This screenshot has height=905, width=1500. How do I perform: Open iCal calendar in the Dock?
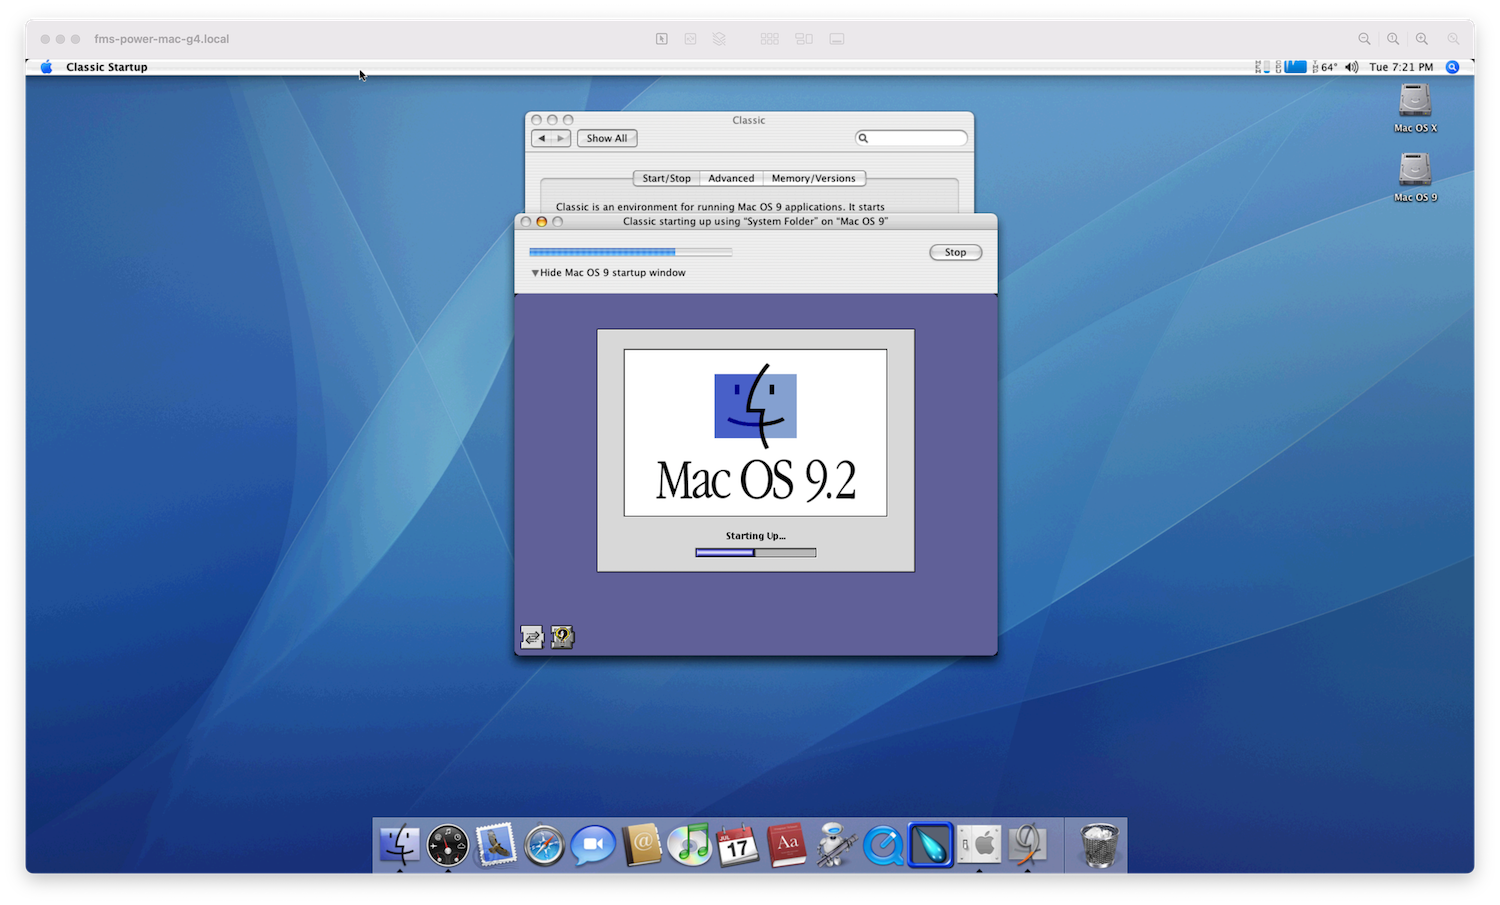[x=738, y=845]
